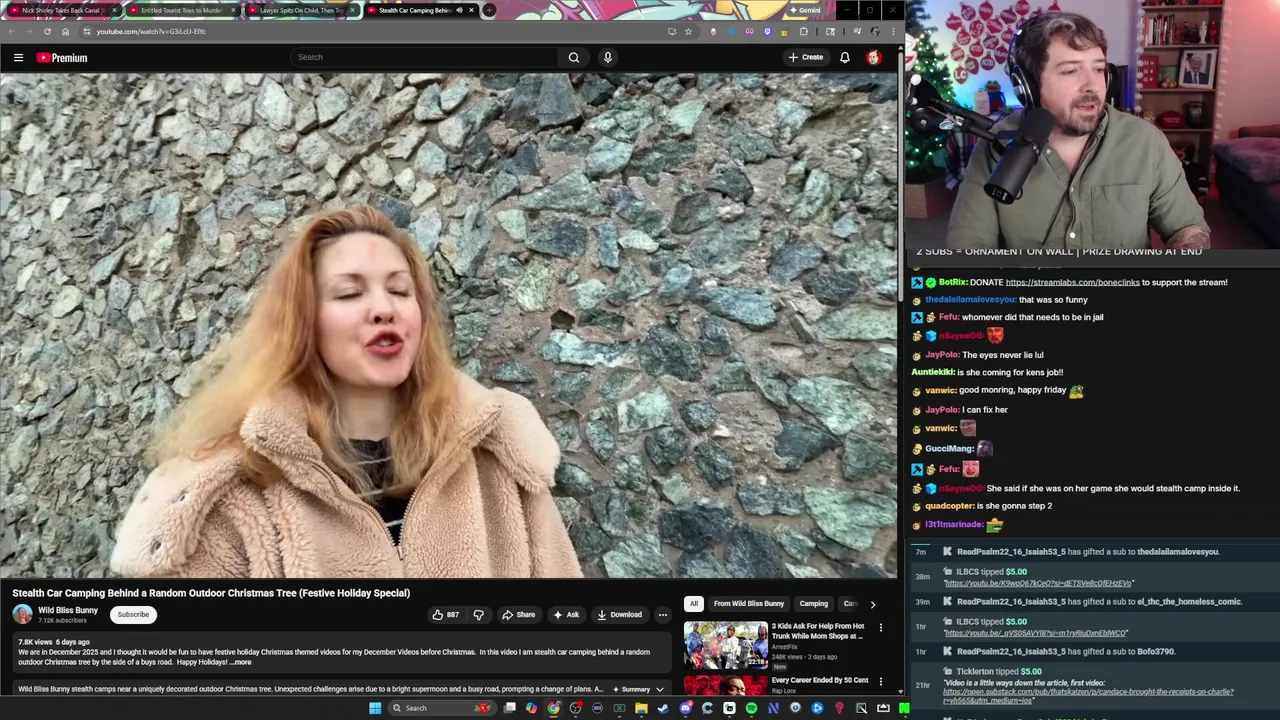Like the video with thumbs up

[x=445, y=615]
